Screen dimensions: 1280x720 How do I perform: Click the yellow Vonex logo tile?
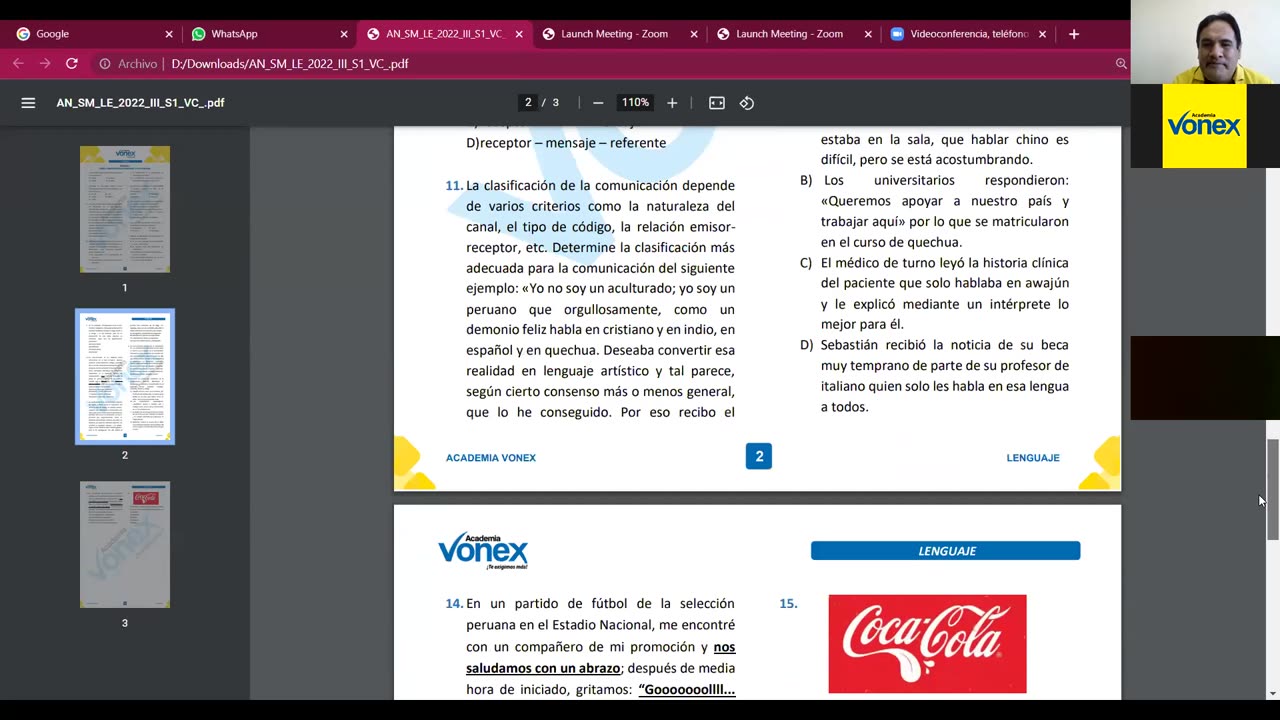click(1205, 126)
